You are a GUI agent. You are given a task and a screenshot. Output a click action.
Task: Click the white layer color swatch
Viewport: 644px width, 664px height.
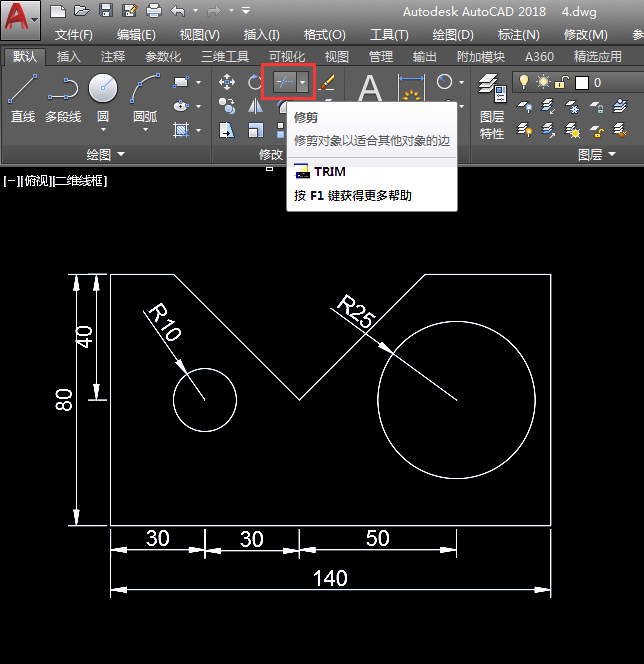pyautogui.click(x=581, y=82)
